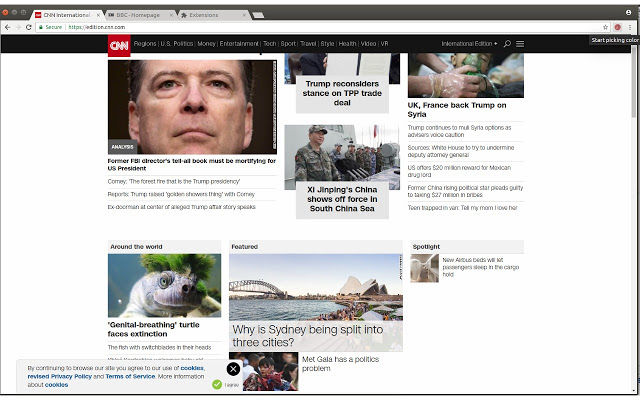Open the CNN hamburger menu icon
Viewport: 640px width, 400px height.
point(520,44)
